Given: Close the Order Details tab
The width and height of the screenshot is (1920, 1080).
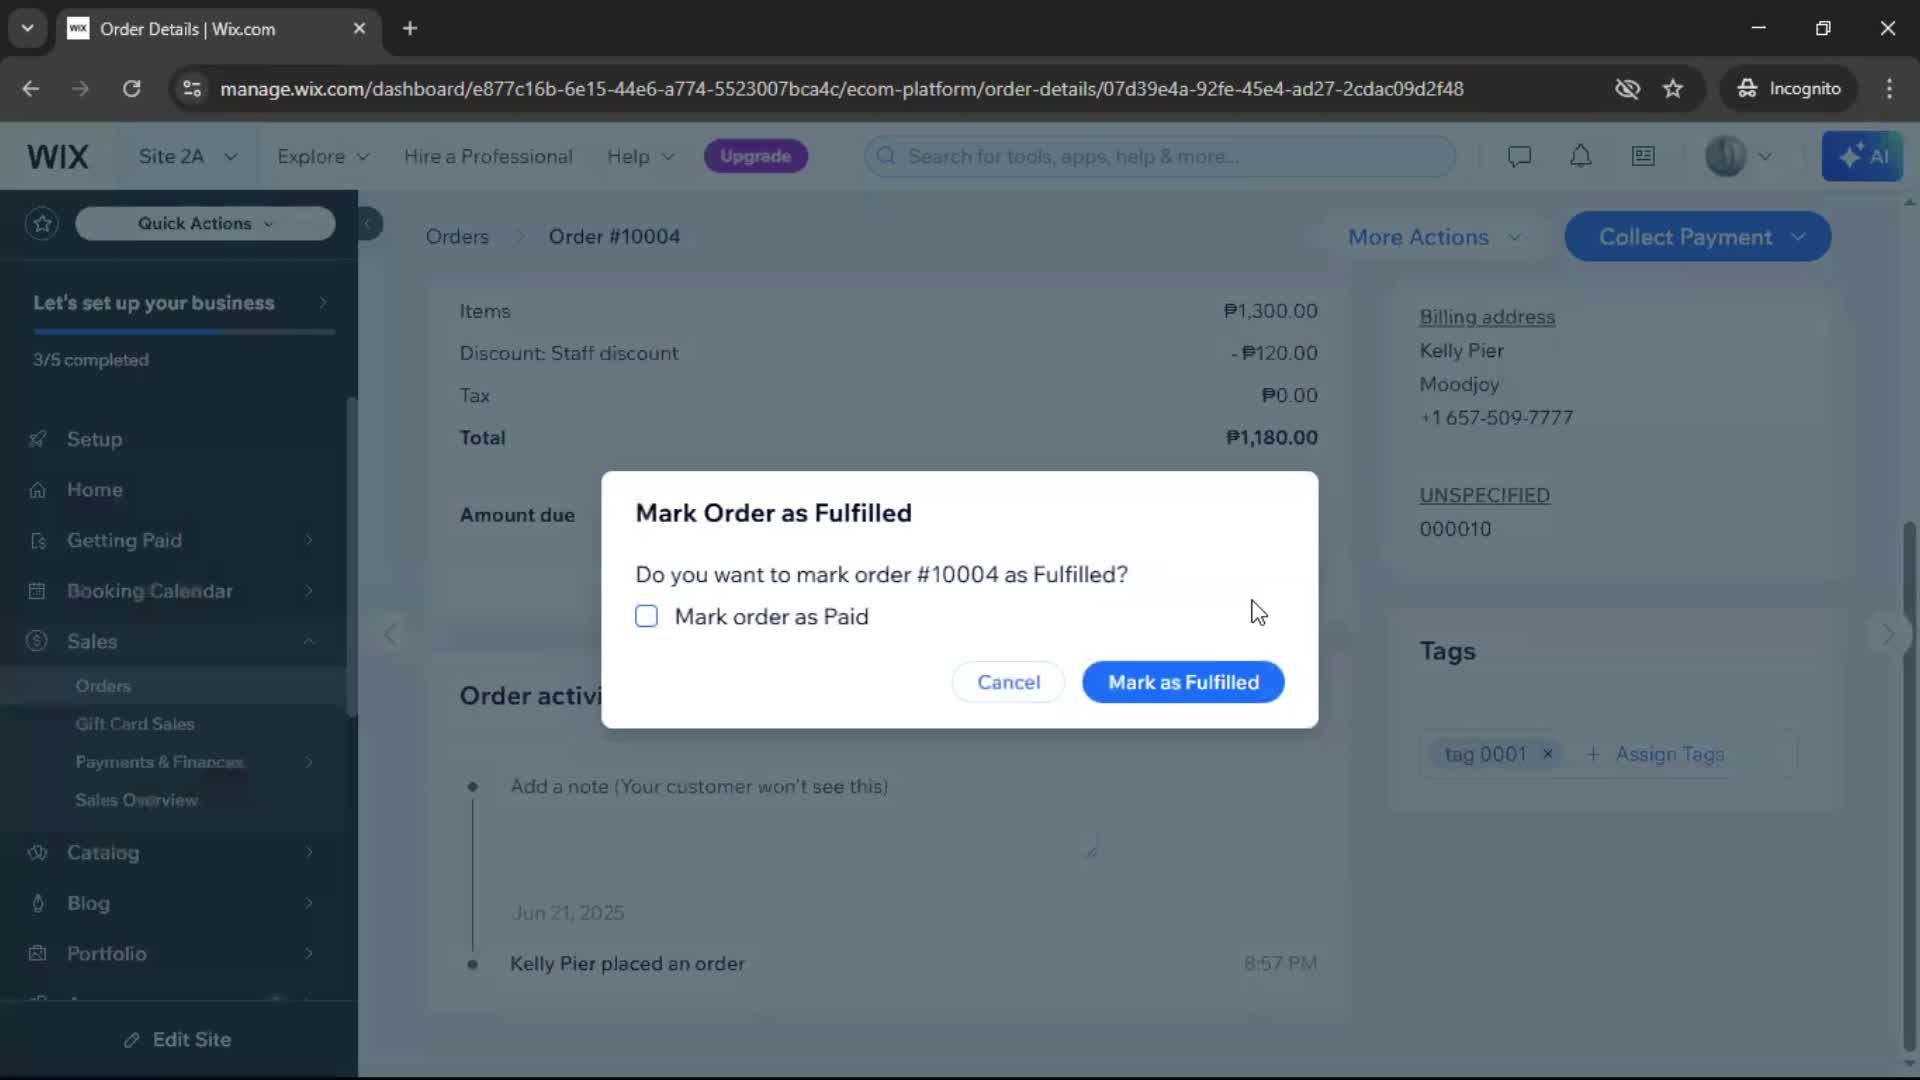Looking at the screenshot, I should (359, 28).
